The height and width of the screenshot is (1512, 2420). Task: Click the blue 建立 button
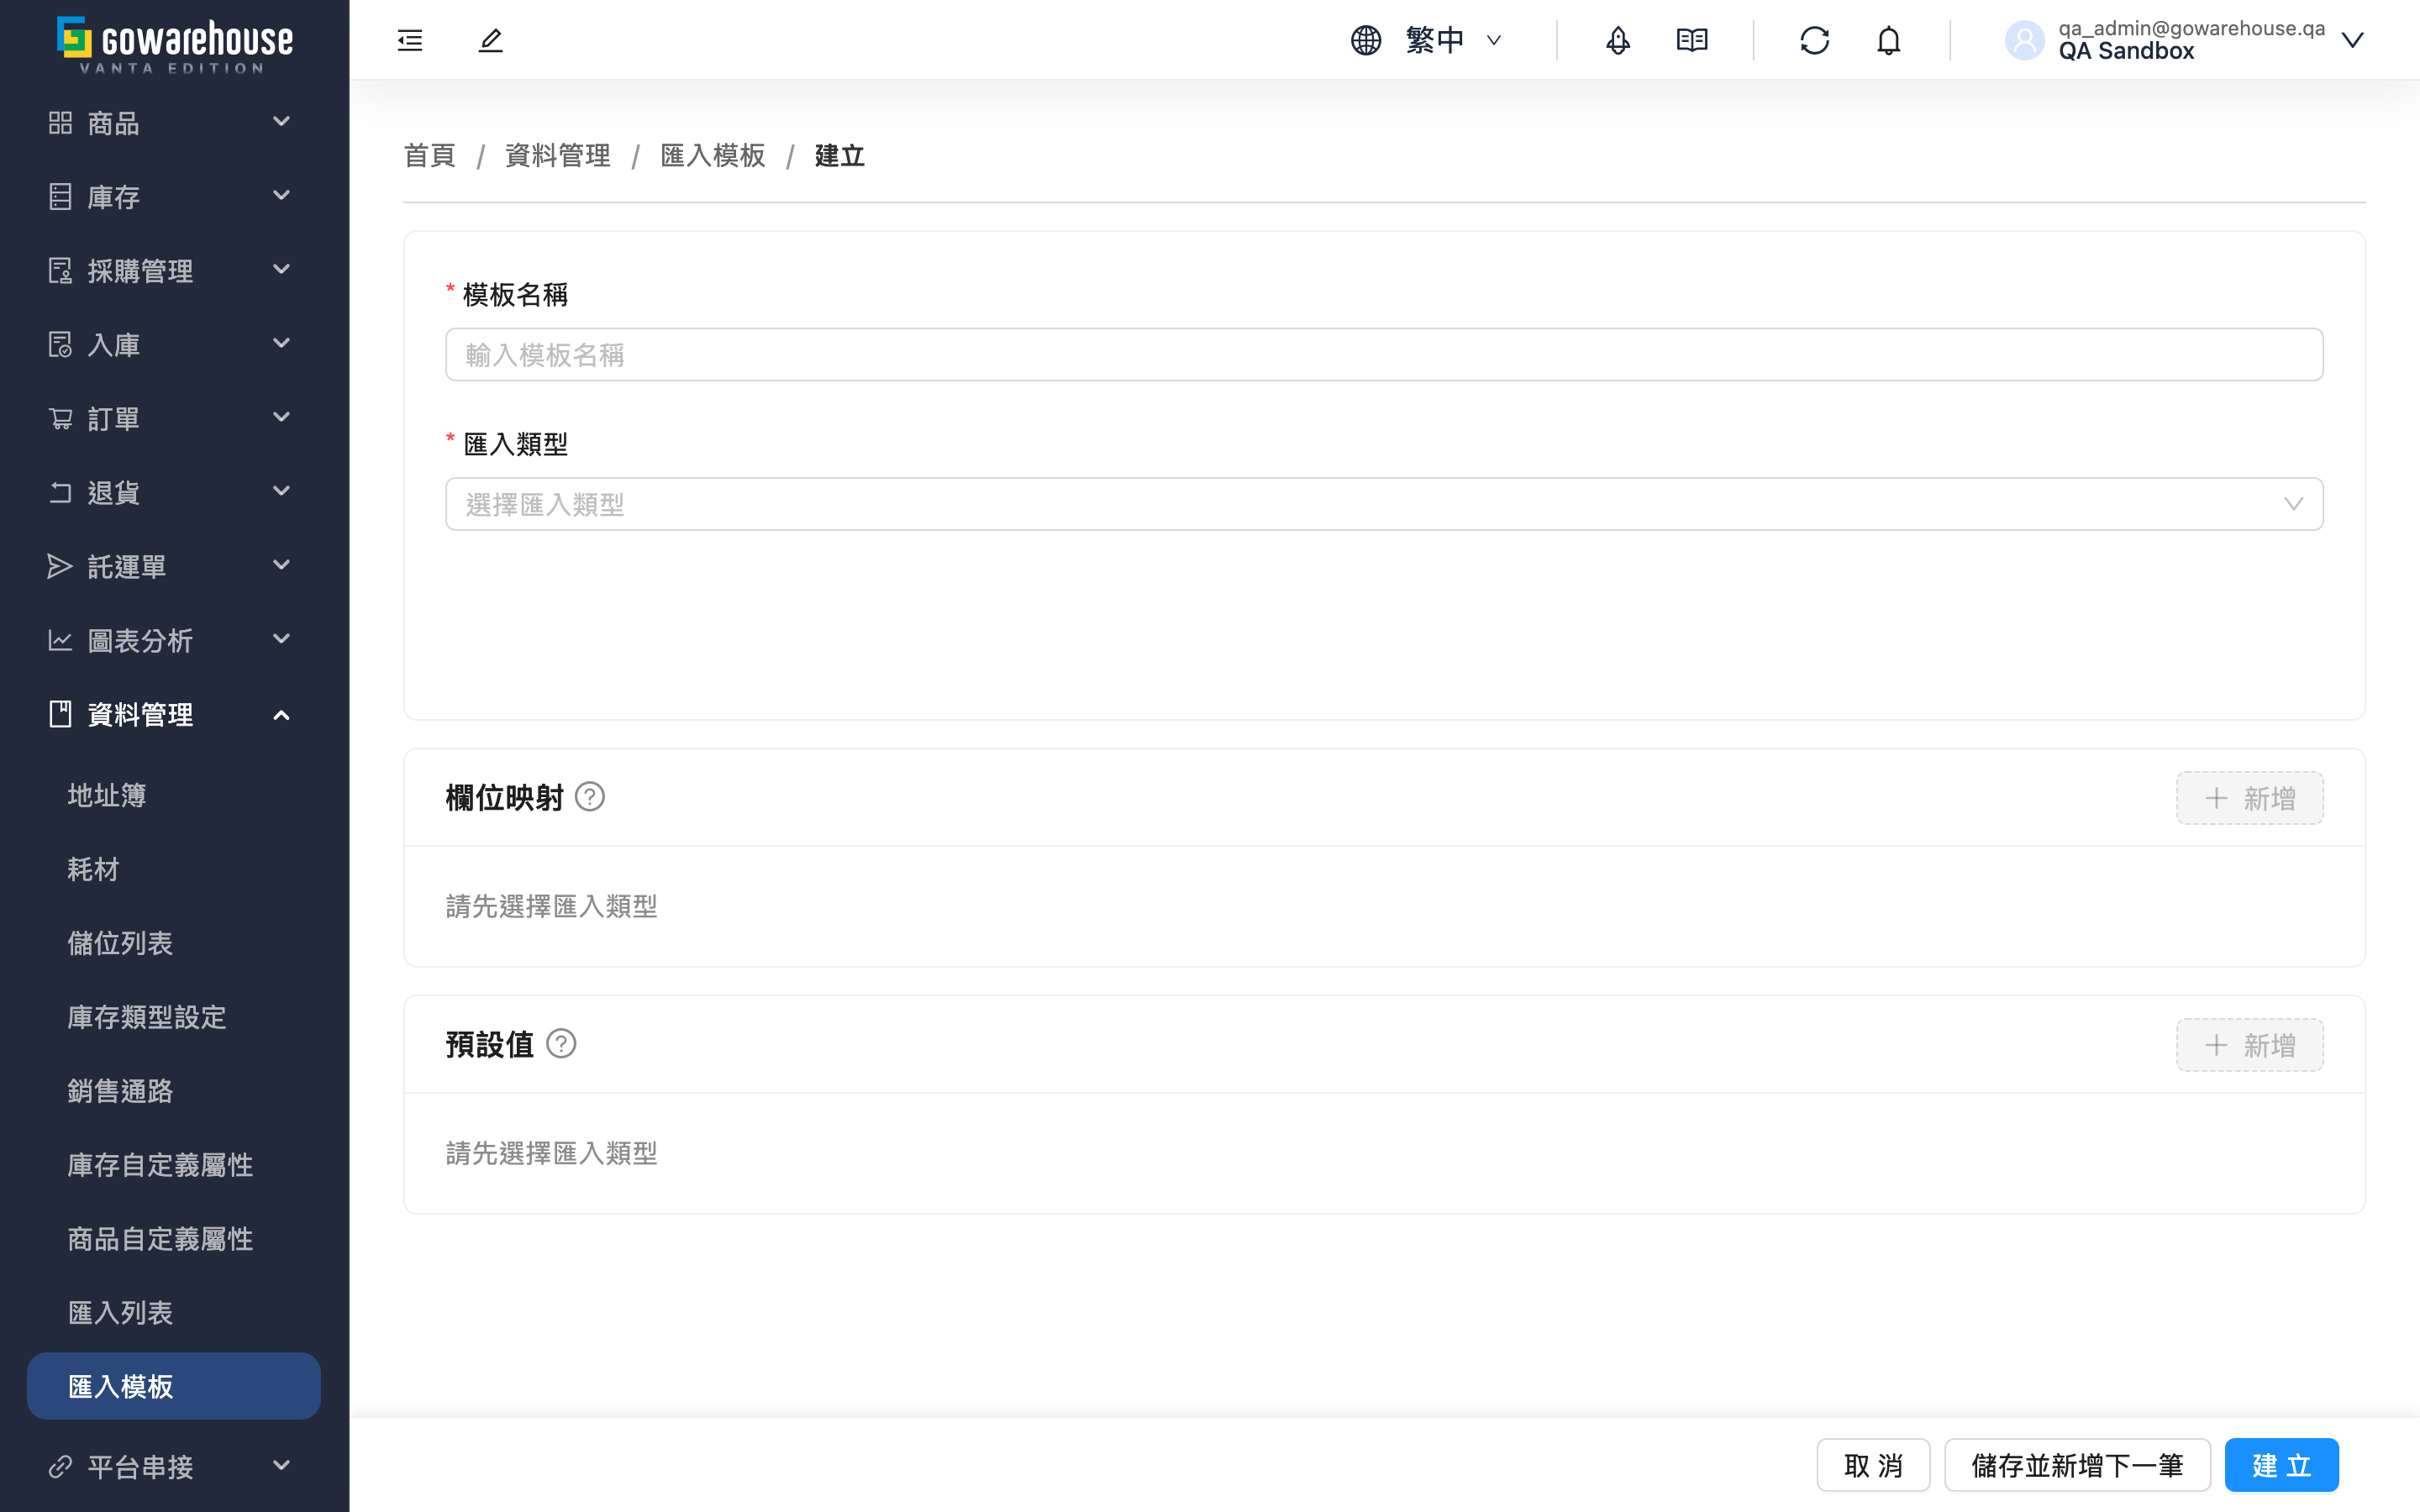click(2282, 1465)
